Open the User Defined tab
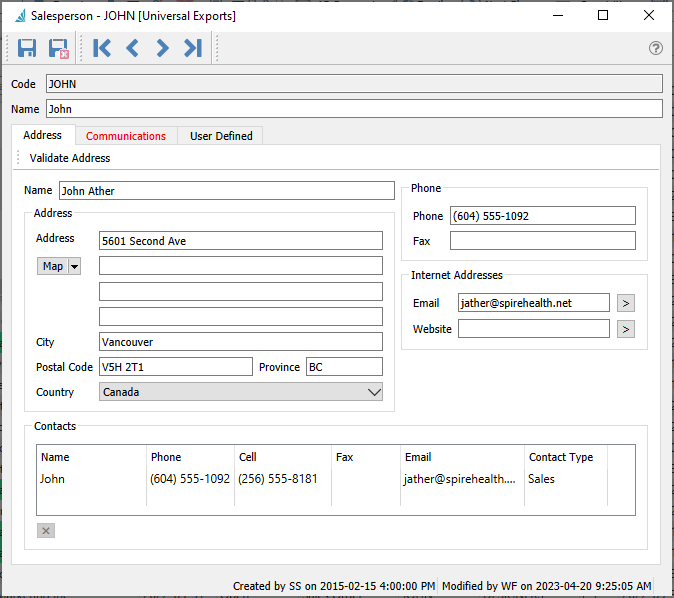Screen dimensions: 674x598 pos(221,136)
